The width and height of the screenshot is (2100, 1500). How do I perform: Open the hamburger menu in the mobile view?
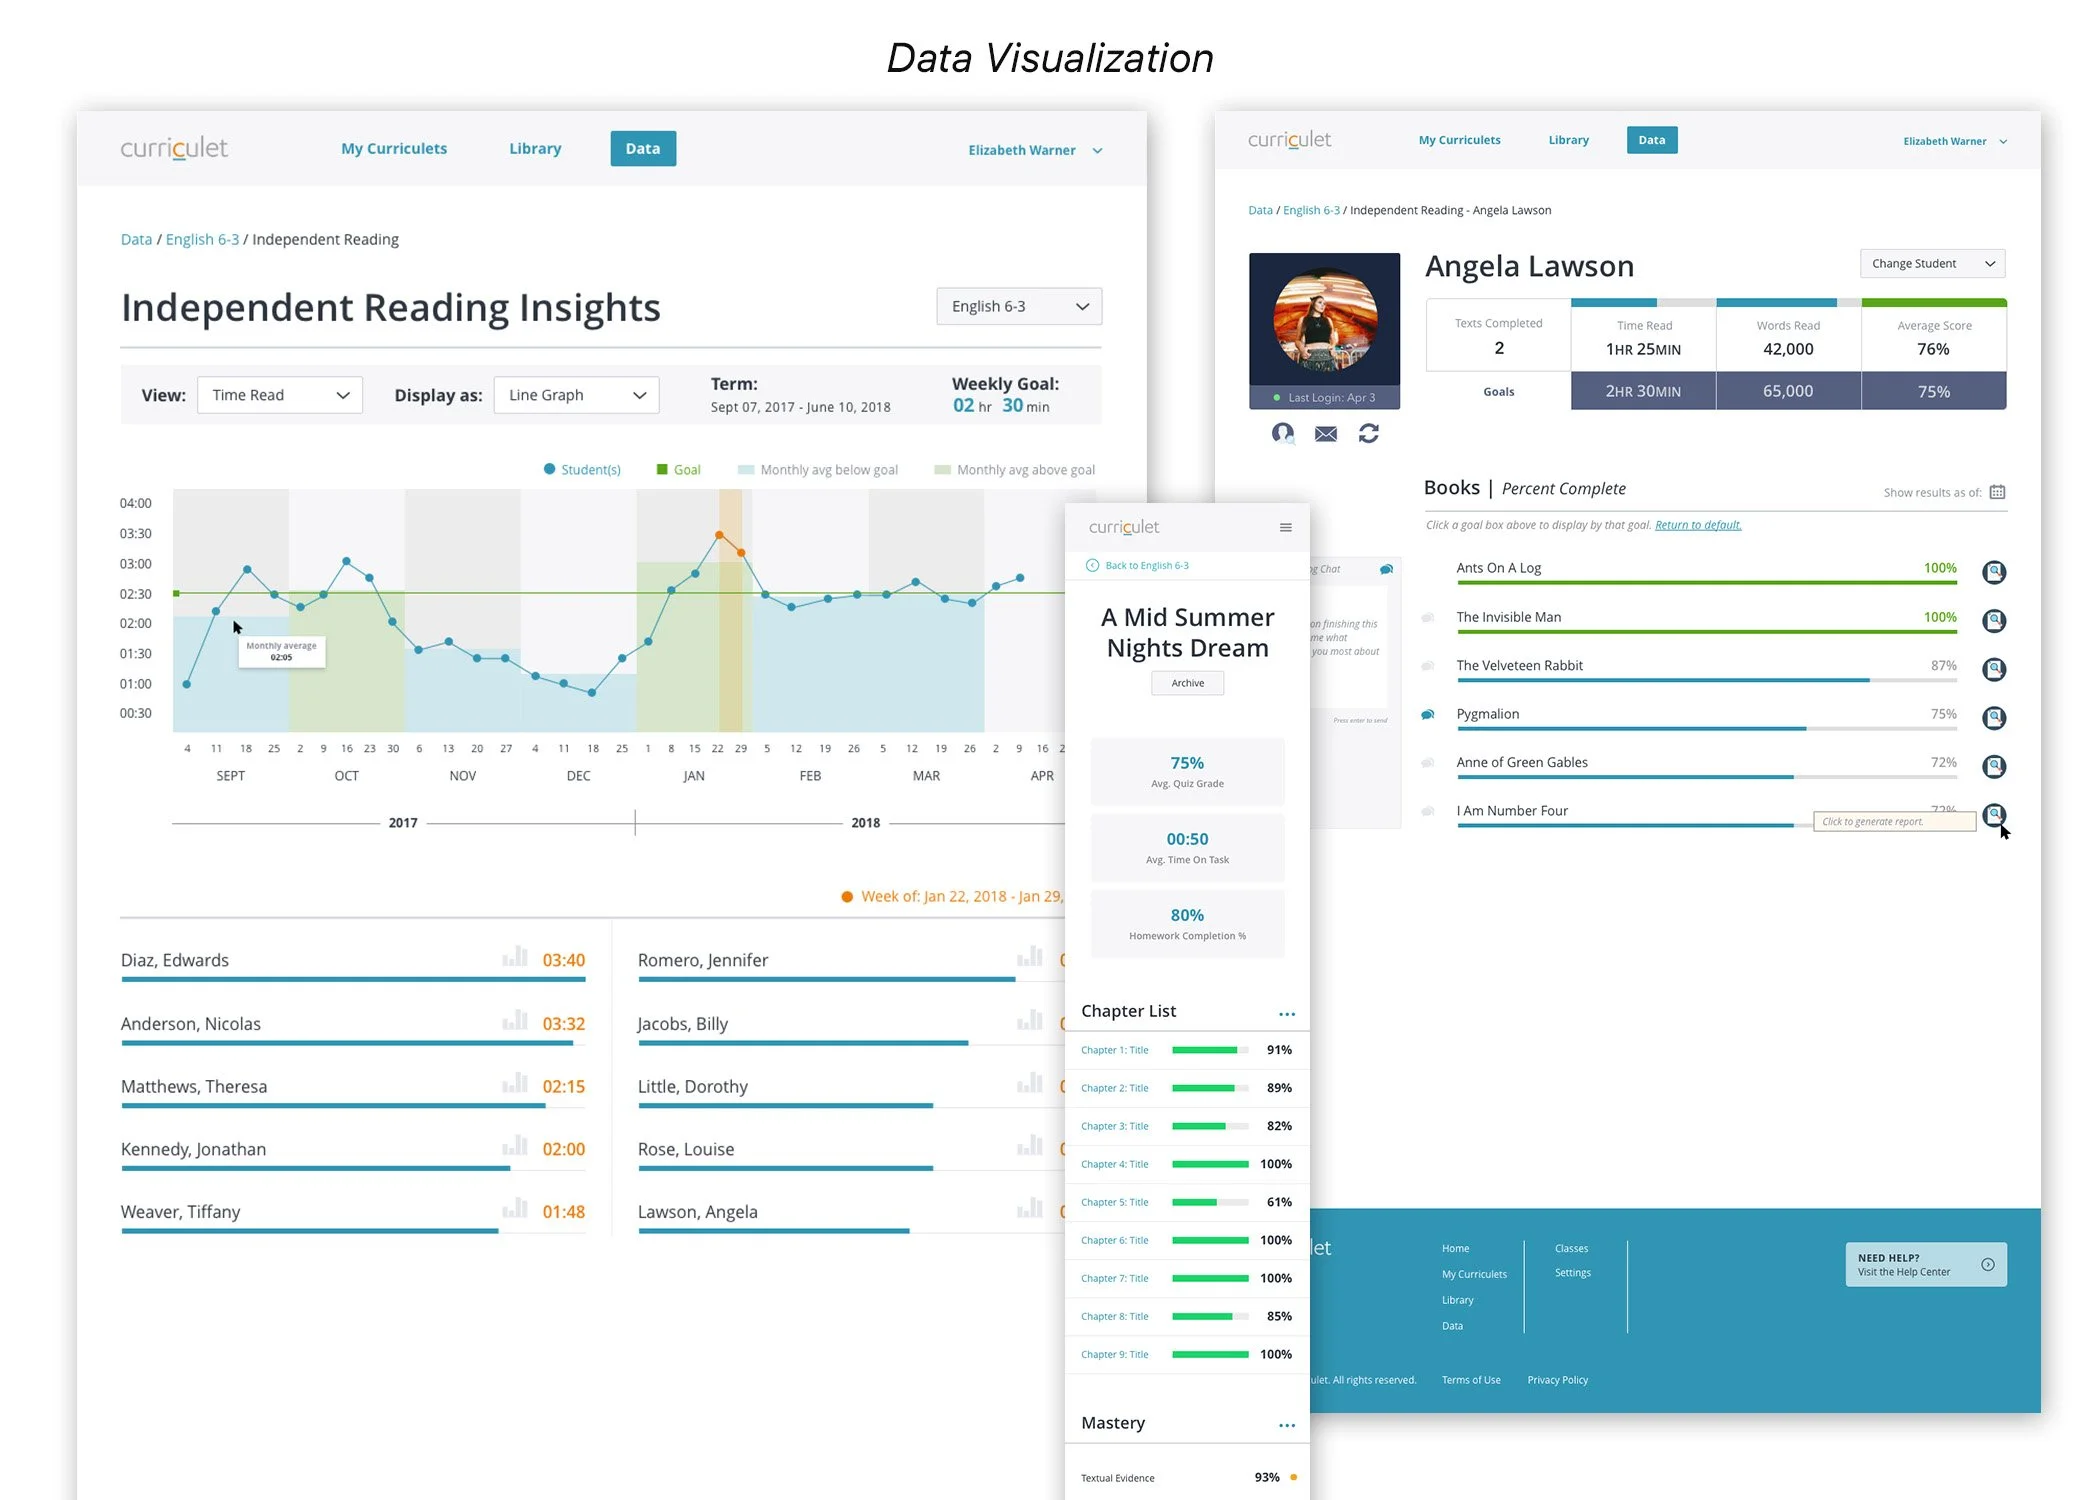1286,527
